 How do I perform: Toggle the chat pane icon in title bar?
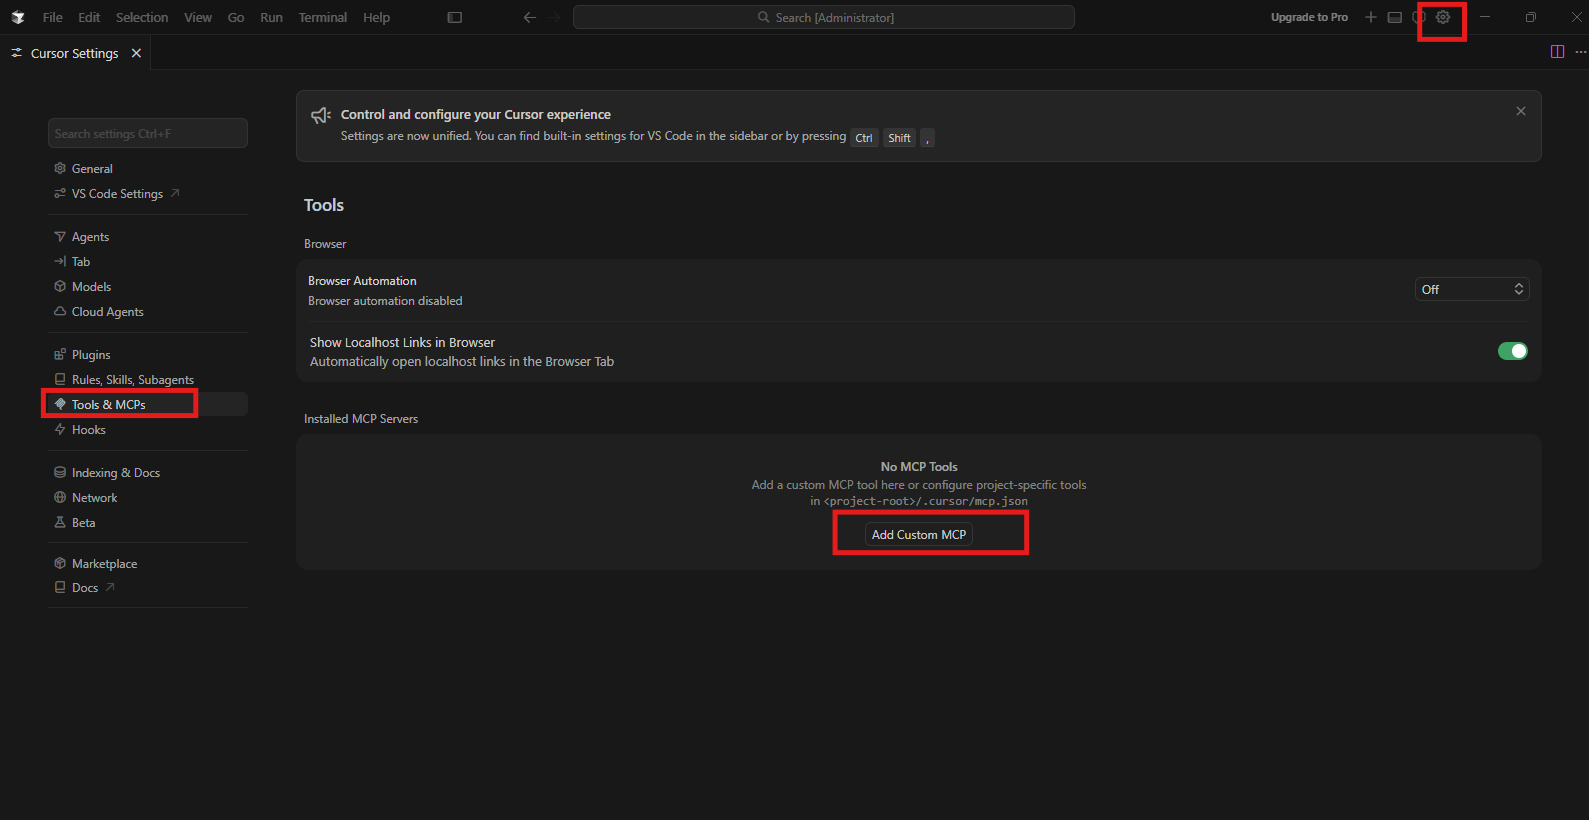coord(1418,17)
